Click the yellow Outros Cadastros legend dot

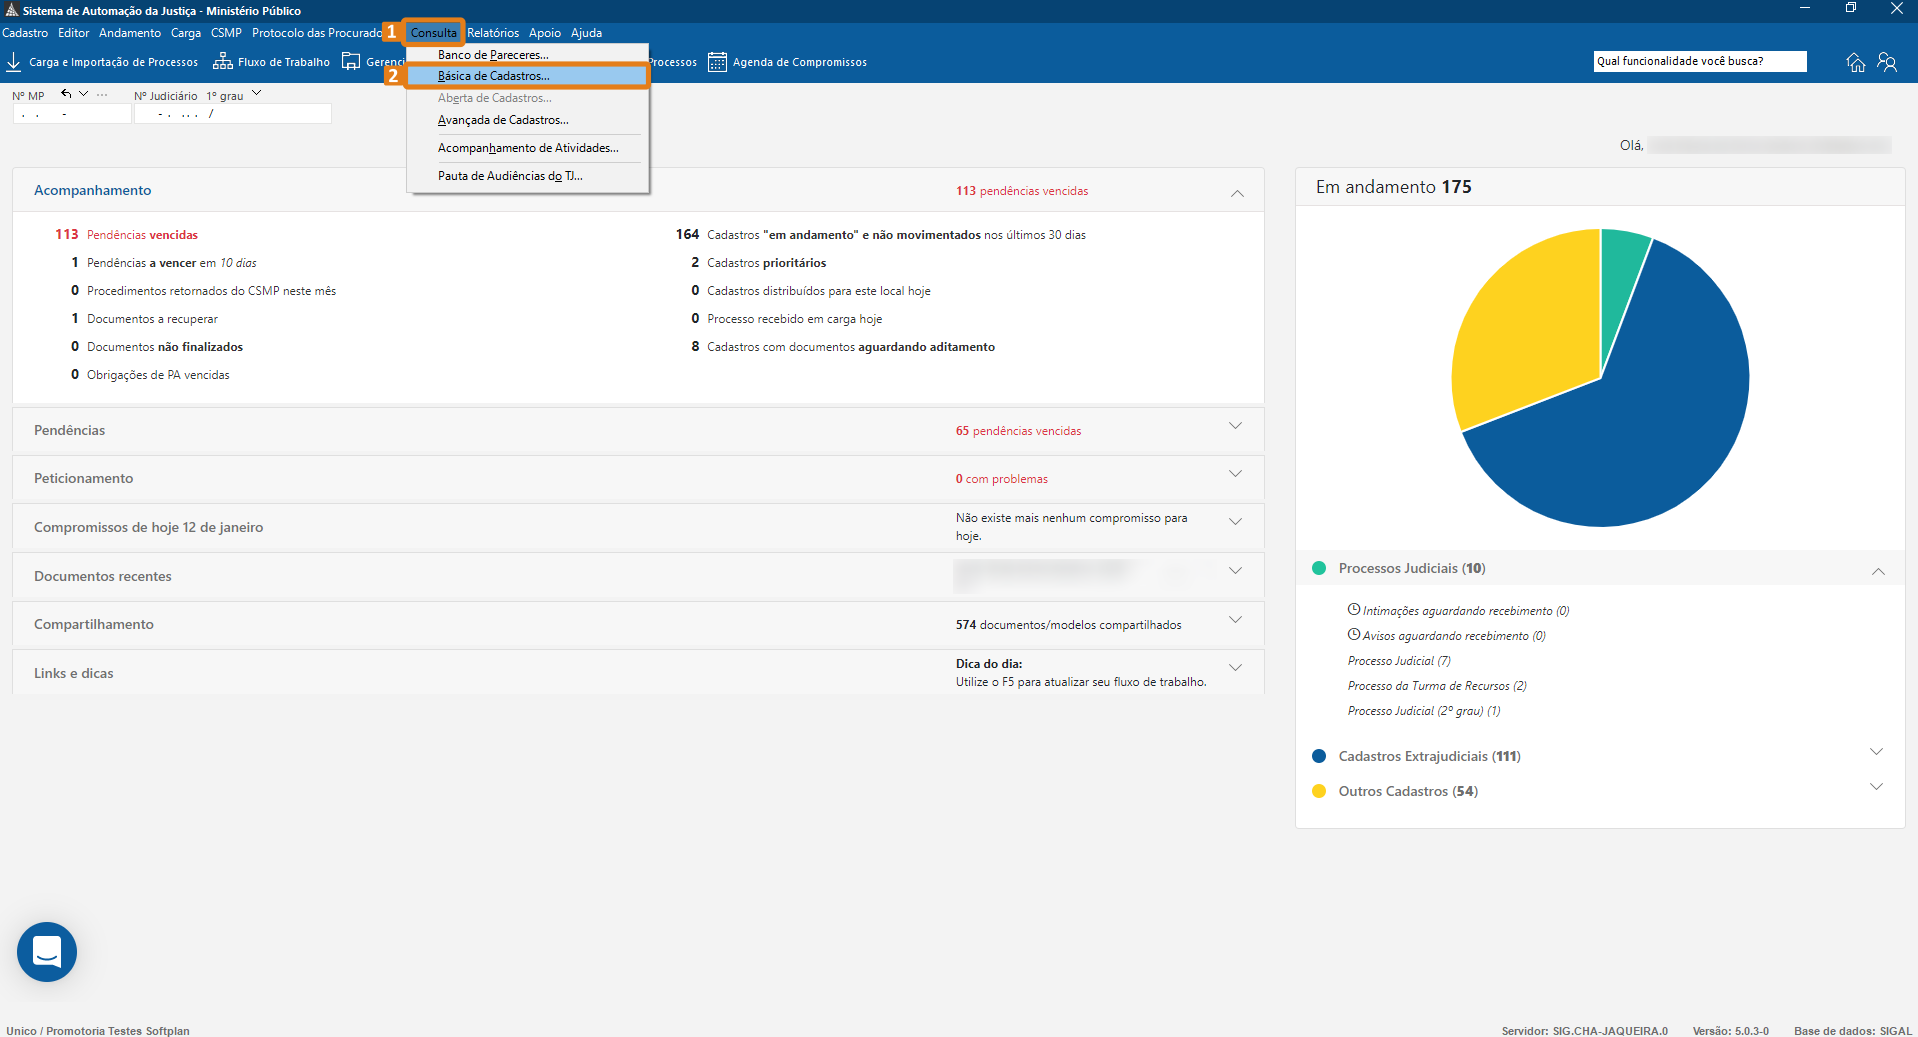click(x=1319, y=791)
